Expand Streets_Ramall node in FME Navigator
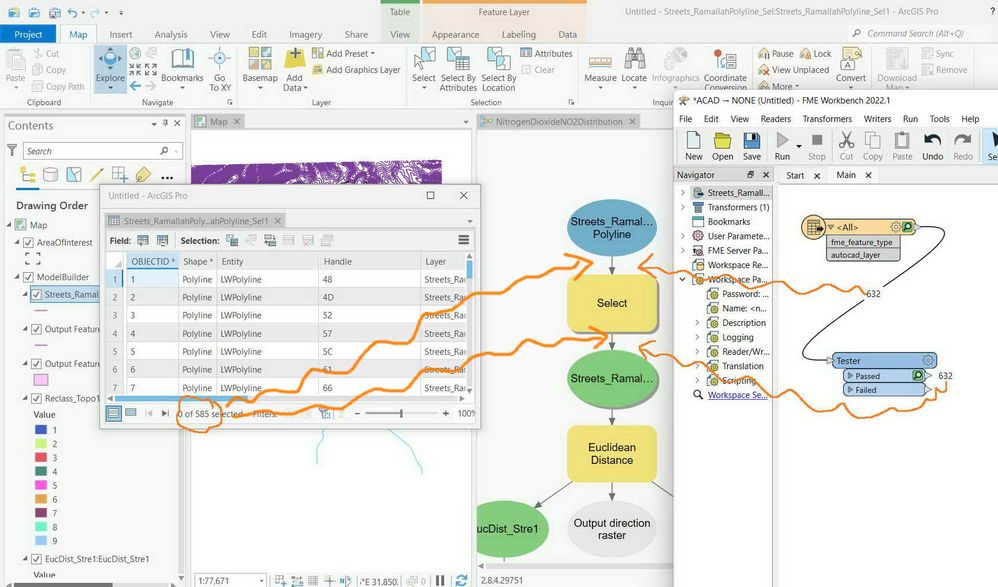The width and height of the screenshot is (998, 587). click(683, 192)
